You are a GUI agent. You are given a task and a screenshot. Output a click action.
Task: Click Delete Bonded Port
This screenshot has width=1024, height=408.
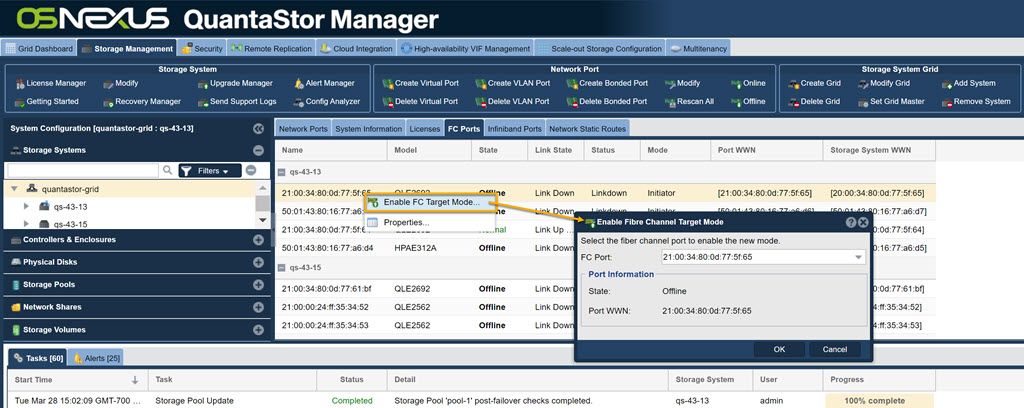[x=607, y=102]
